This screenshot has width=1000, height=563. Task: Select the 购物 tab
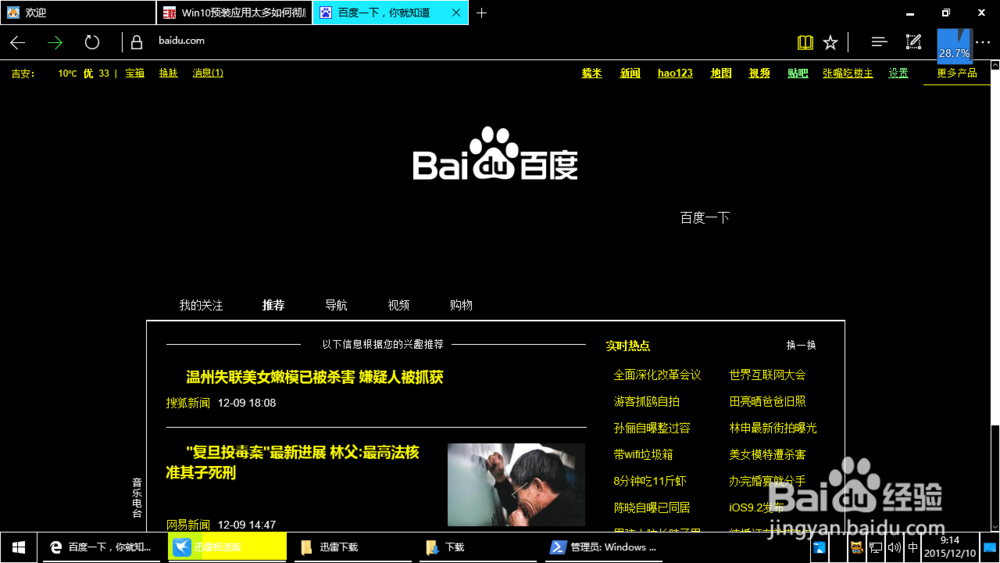(x=461, y=305)
